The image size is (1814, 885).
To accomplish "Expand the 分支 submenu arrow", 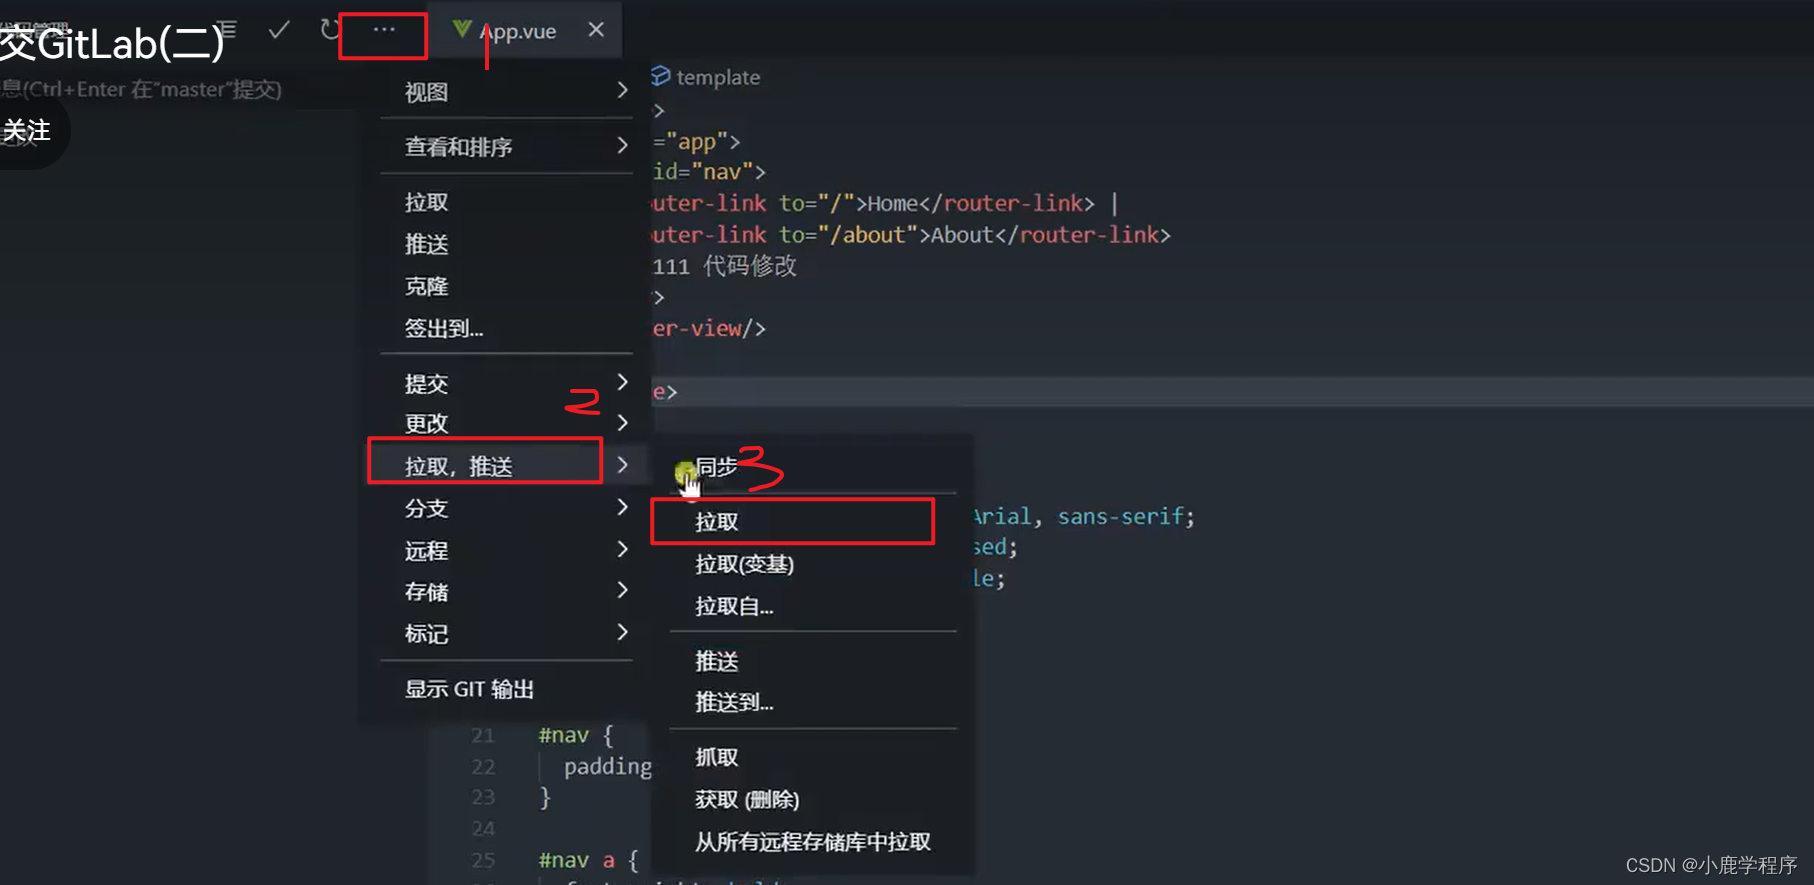I will coord(622,507).
